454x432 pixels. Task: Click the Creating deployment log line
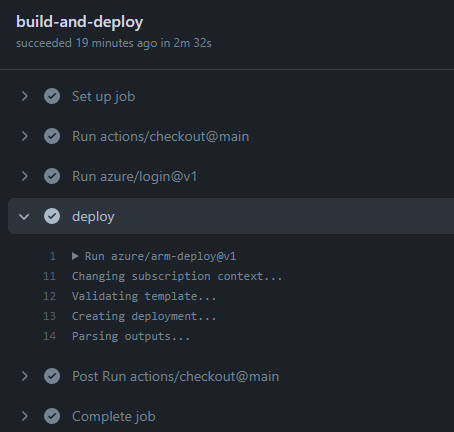[144, 316]
